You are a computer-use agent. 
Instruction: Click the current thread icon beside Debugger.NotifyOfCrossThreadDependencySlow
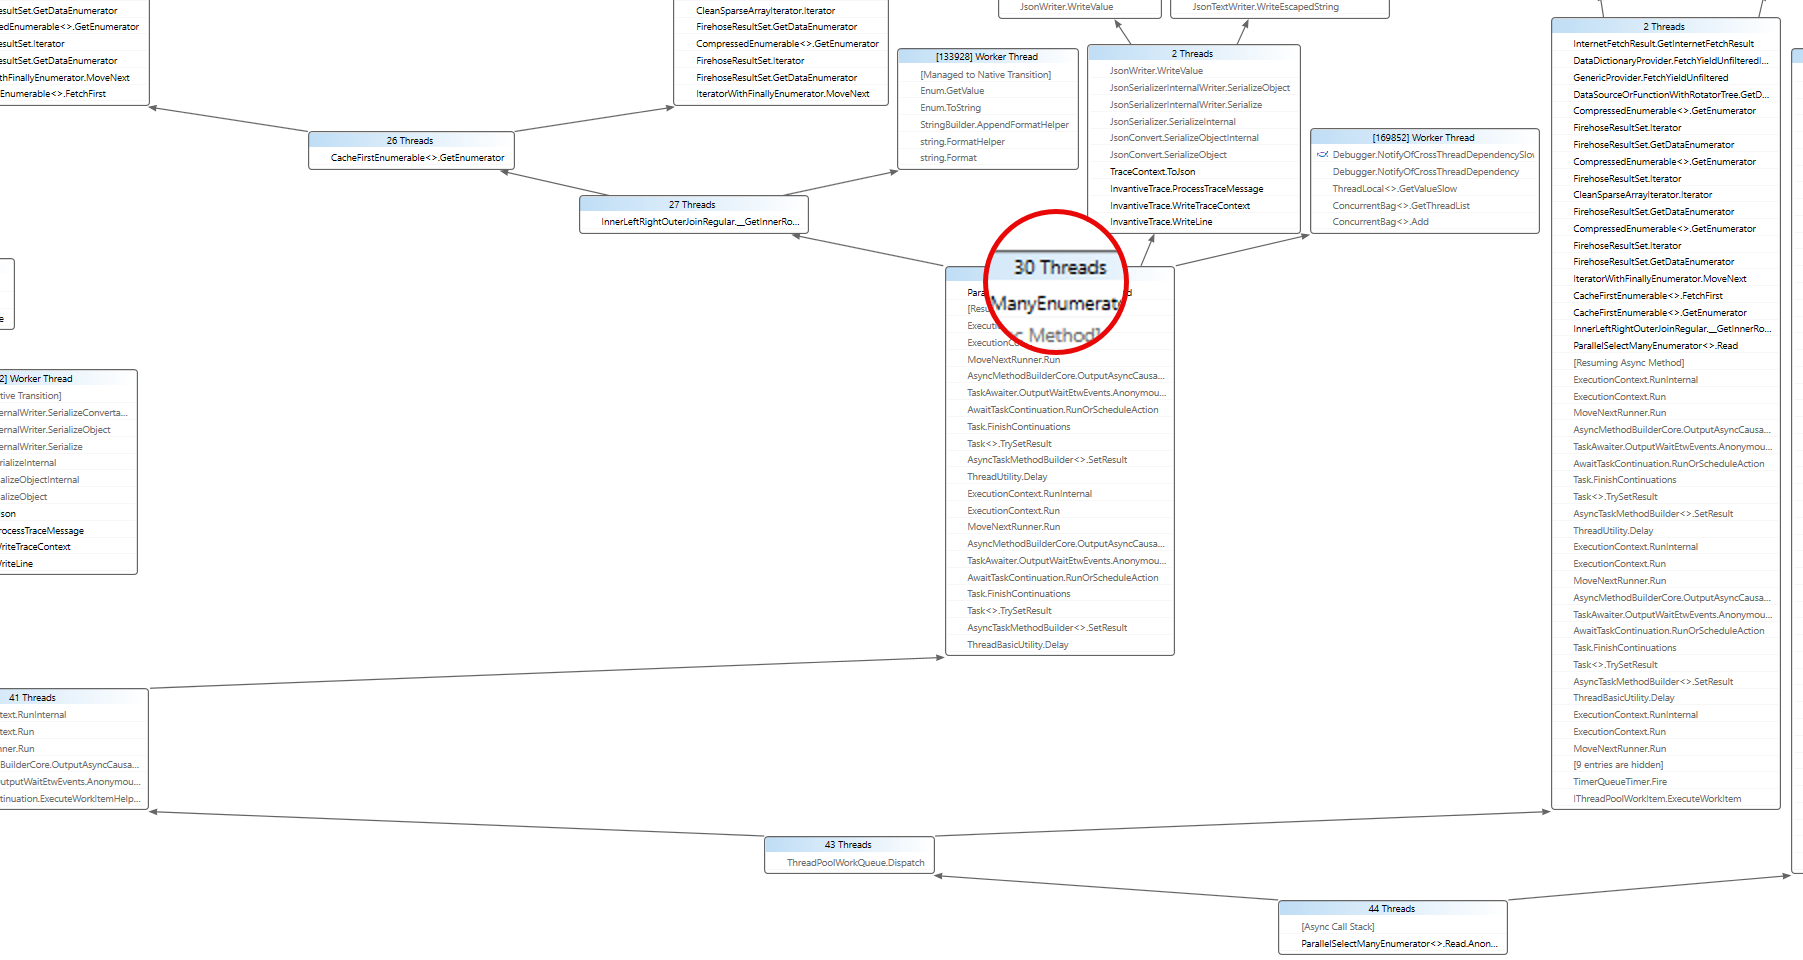1322,155
